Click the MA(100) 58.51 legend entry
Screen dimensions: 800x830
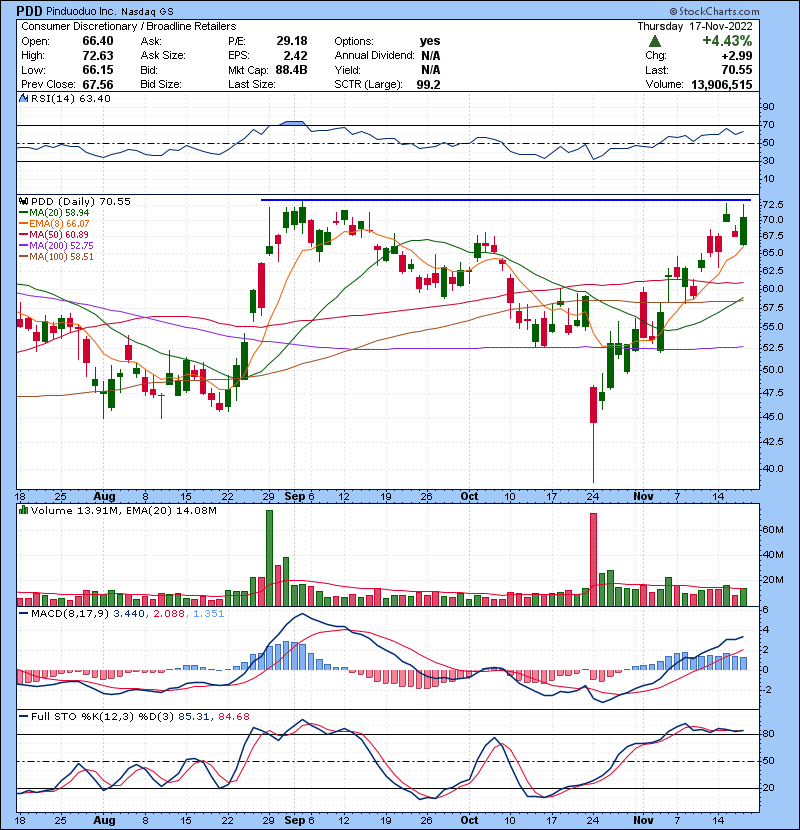[61, 257]
